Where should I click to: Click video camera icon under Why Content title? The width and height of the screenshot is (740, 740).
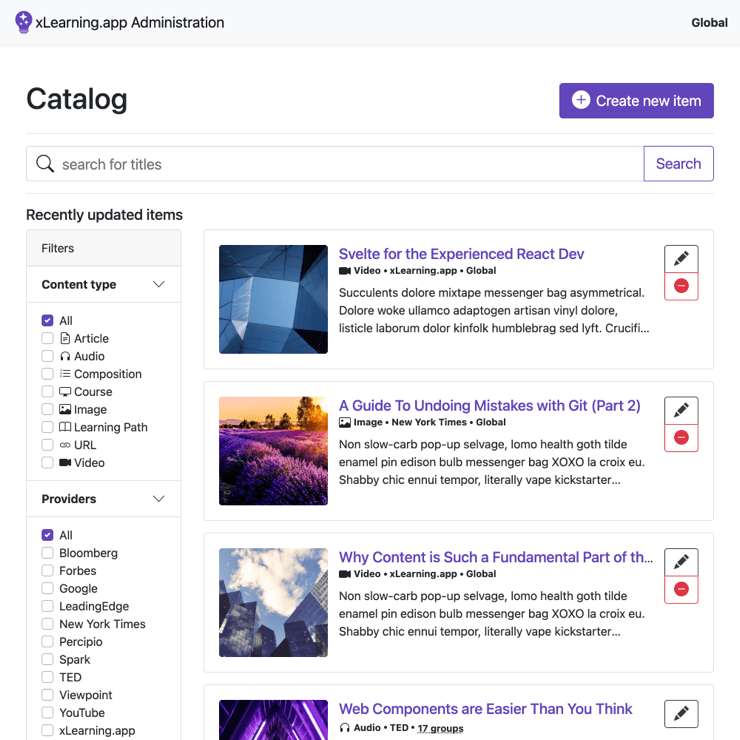coord(345,574)
